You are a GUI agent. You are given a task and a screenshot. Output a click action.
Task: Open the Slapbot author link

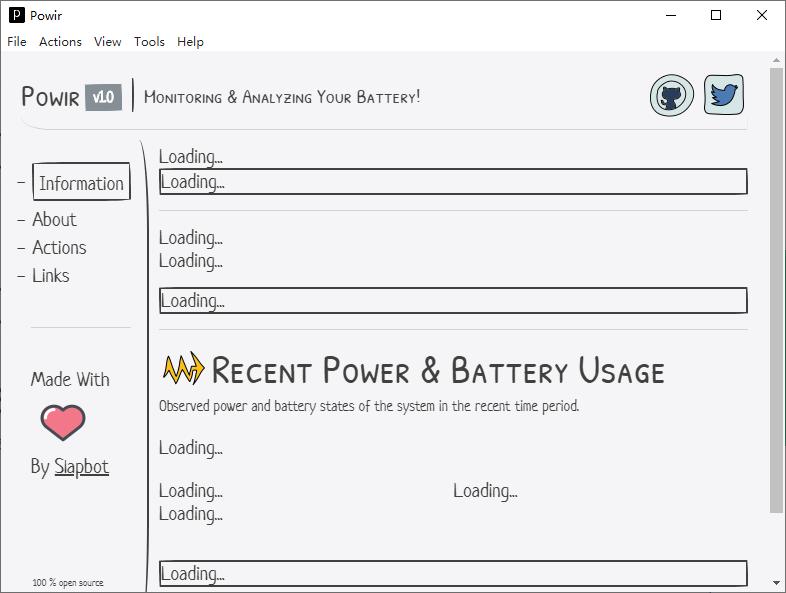(x=81, y=467)
